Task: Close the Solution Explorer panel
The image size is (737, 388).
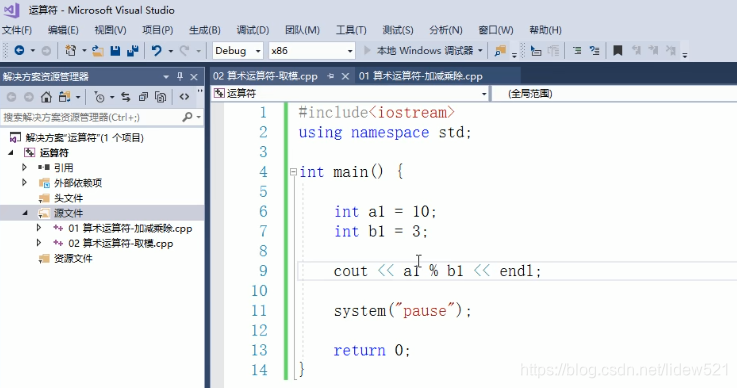Action: [x=194, y=77]
